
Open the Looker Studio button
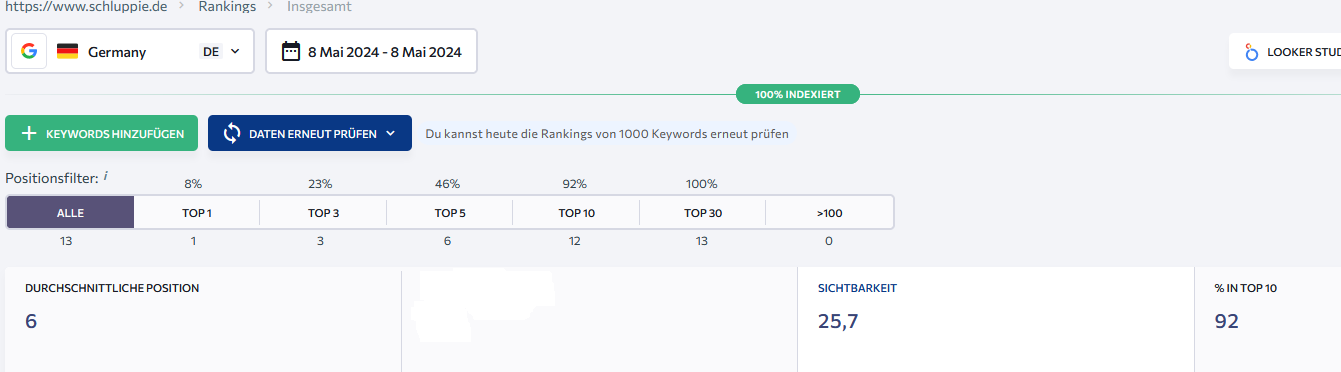[1285, 52]
